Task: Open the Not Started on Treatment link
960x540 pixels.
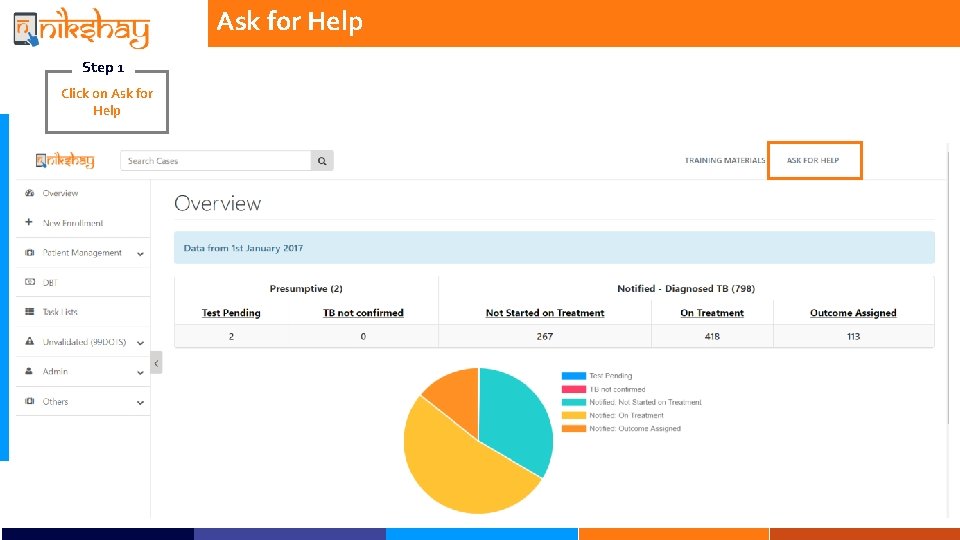Action: 545,313
